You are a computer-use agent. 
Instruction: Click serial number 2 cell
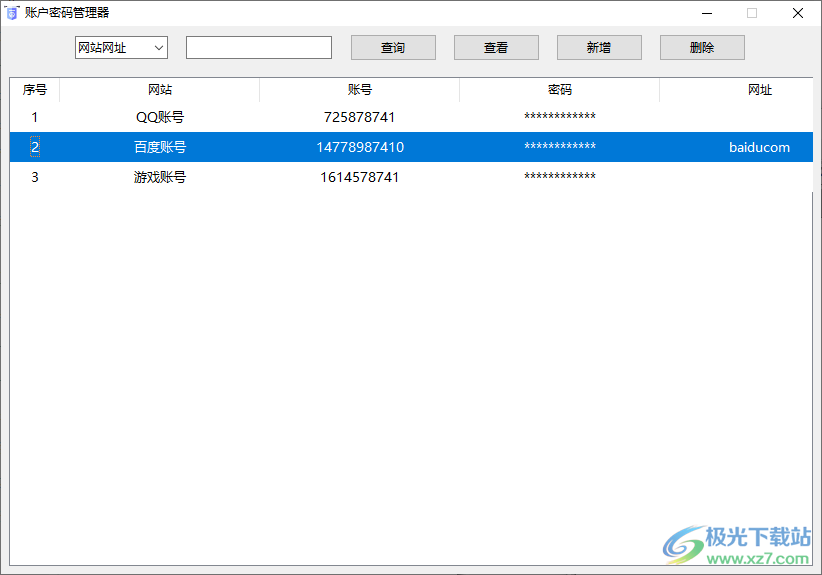[35, 147]
